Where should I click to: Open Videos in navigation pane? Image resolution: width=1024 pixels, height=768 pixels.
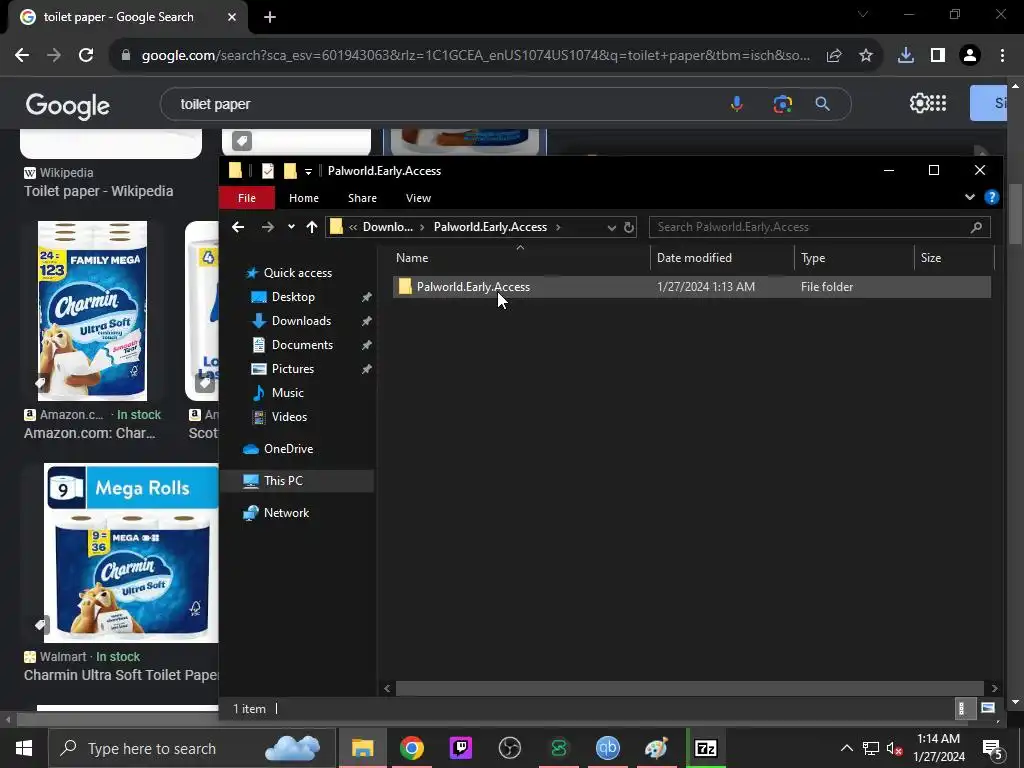click(x=289, y=417)
